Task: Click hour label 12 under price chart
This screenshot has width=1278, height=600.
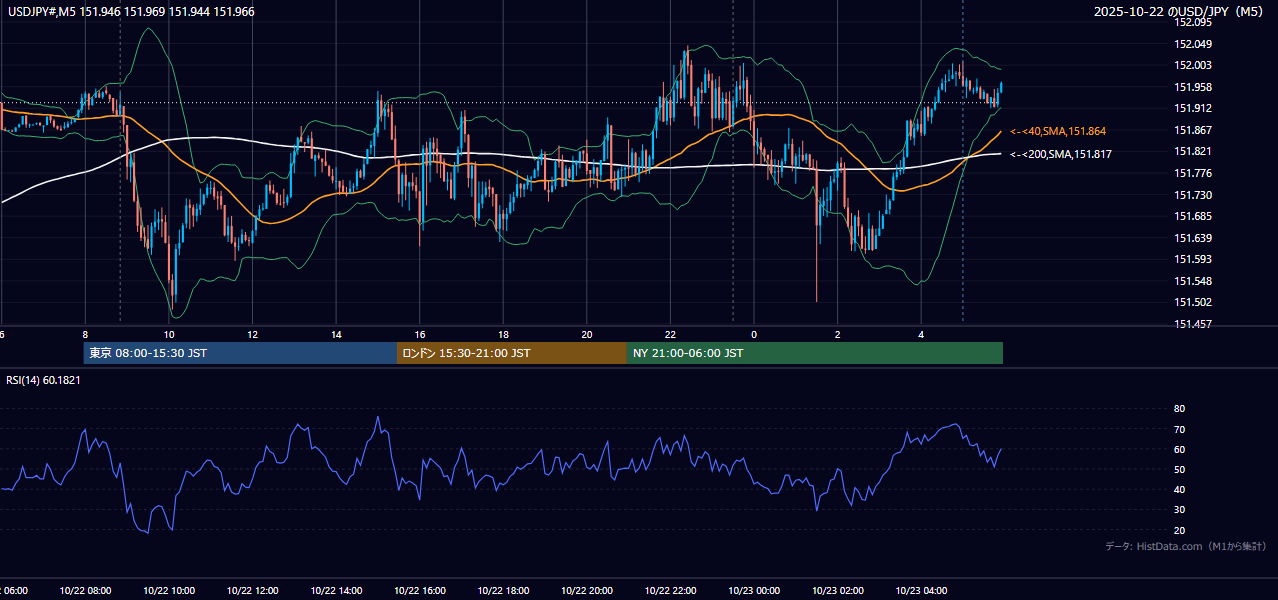Action: pos(252,334)
